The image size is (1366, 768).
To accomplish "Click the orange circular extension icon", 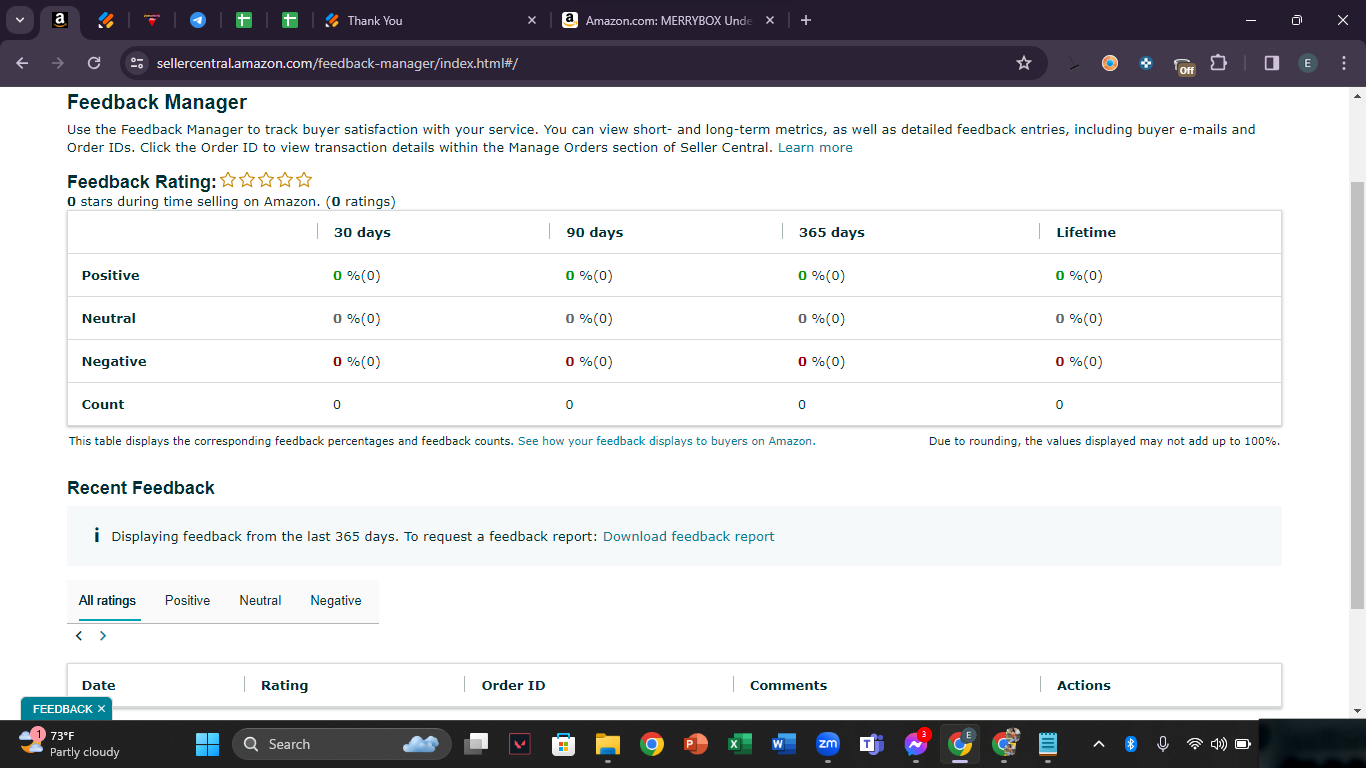I will click(x=1110, y=63).
